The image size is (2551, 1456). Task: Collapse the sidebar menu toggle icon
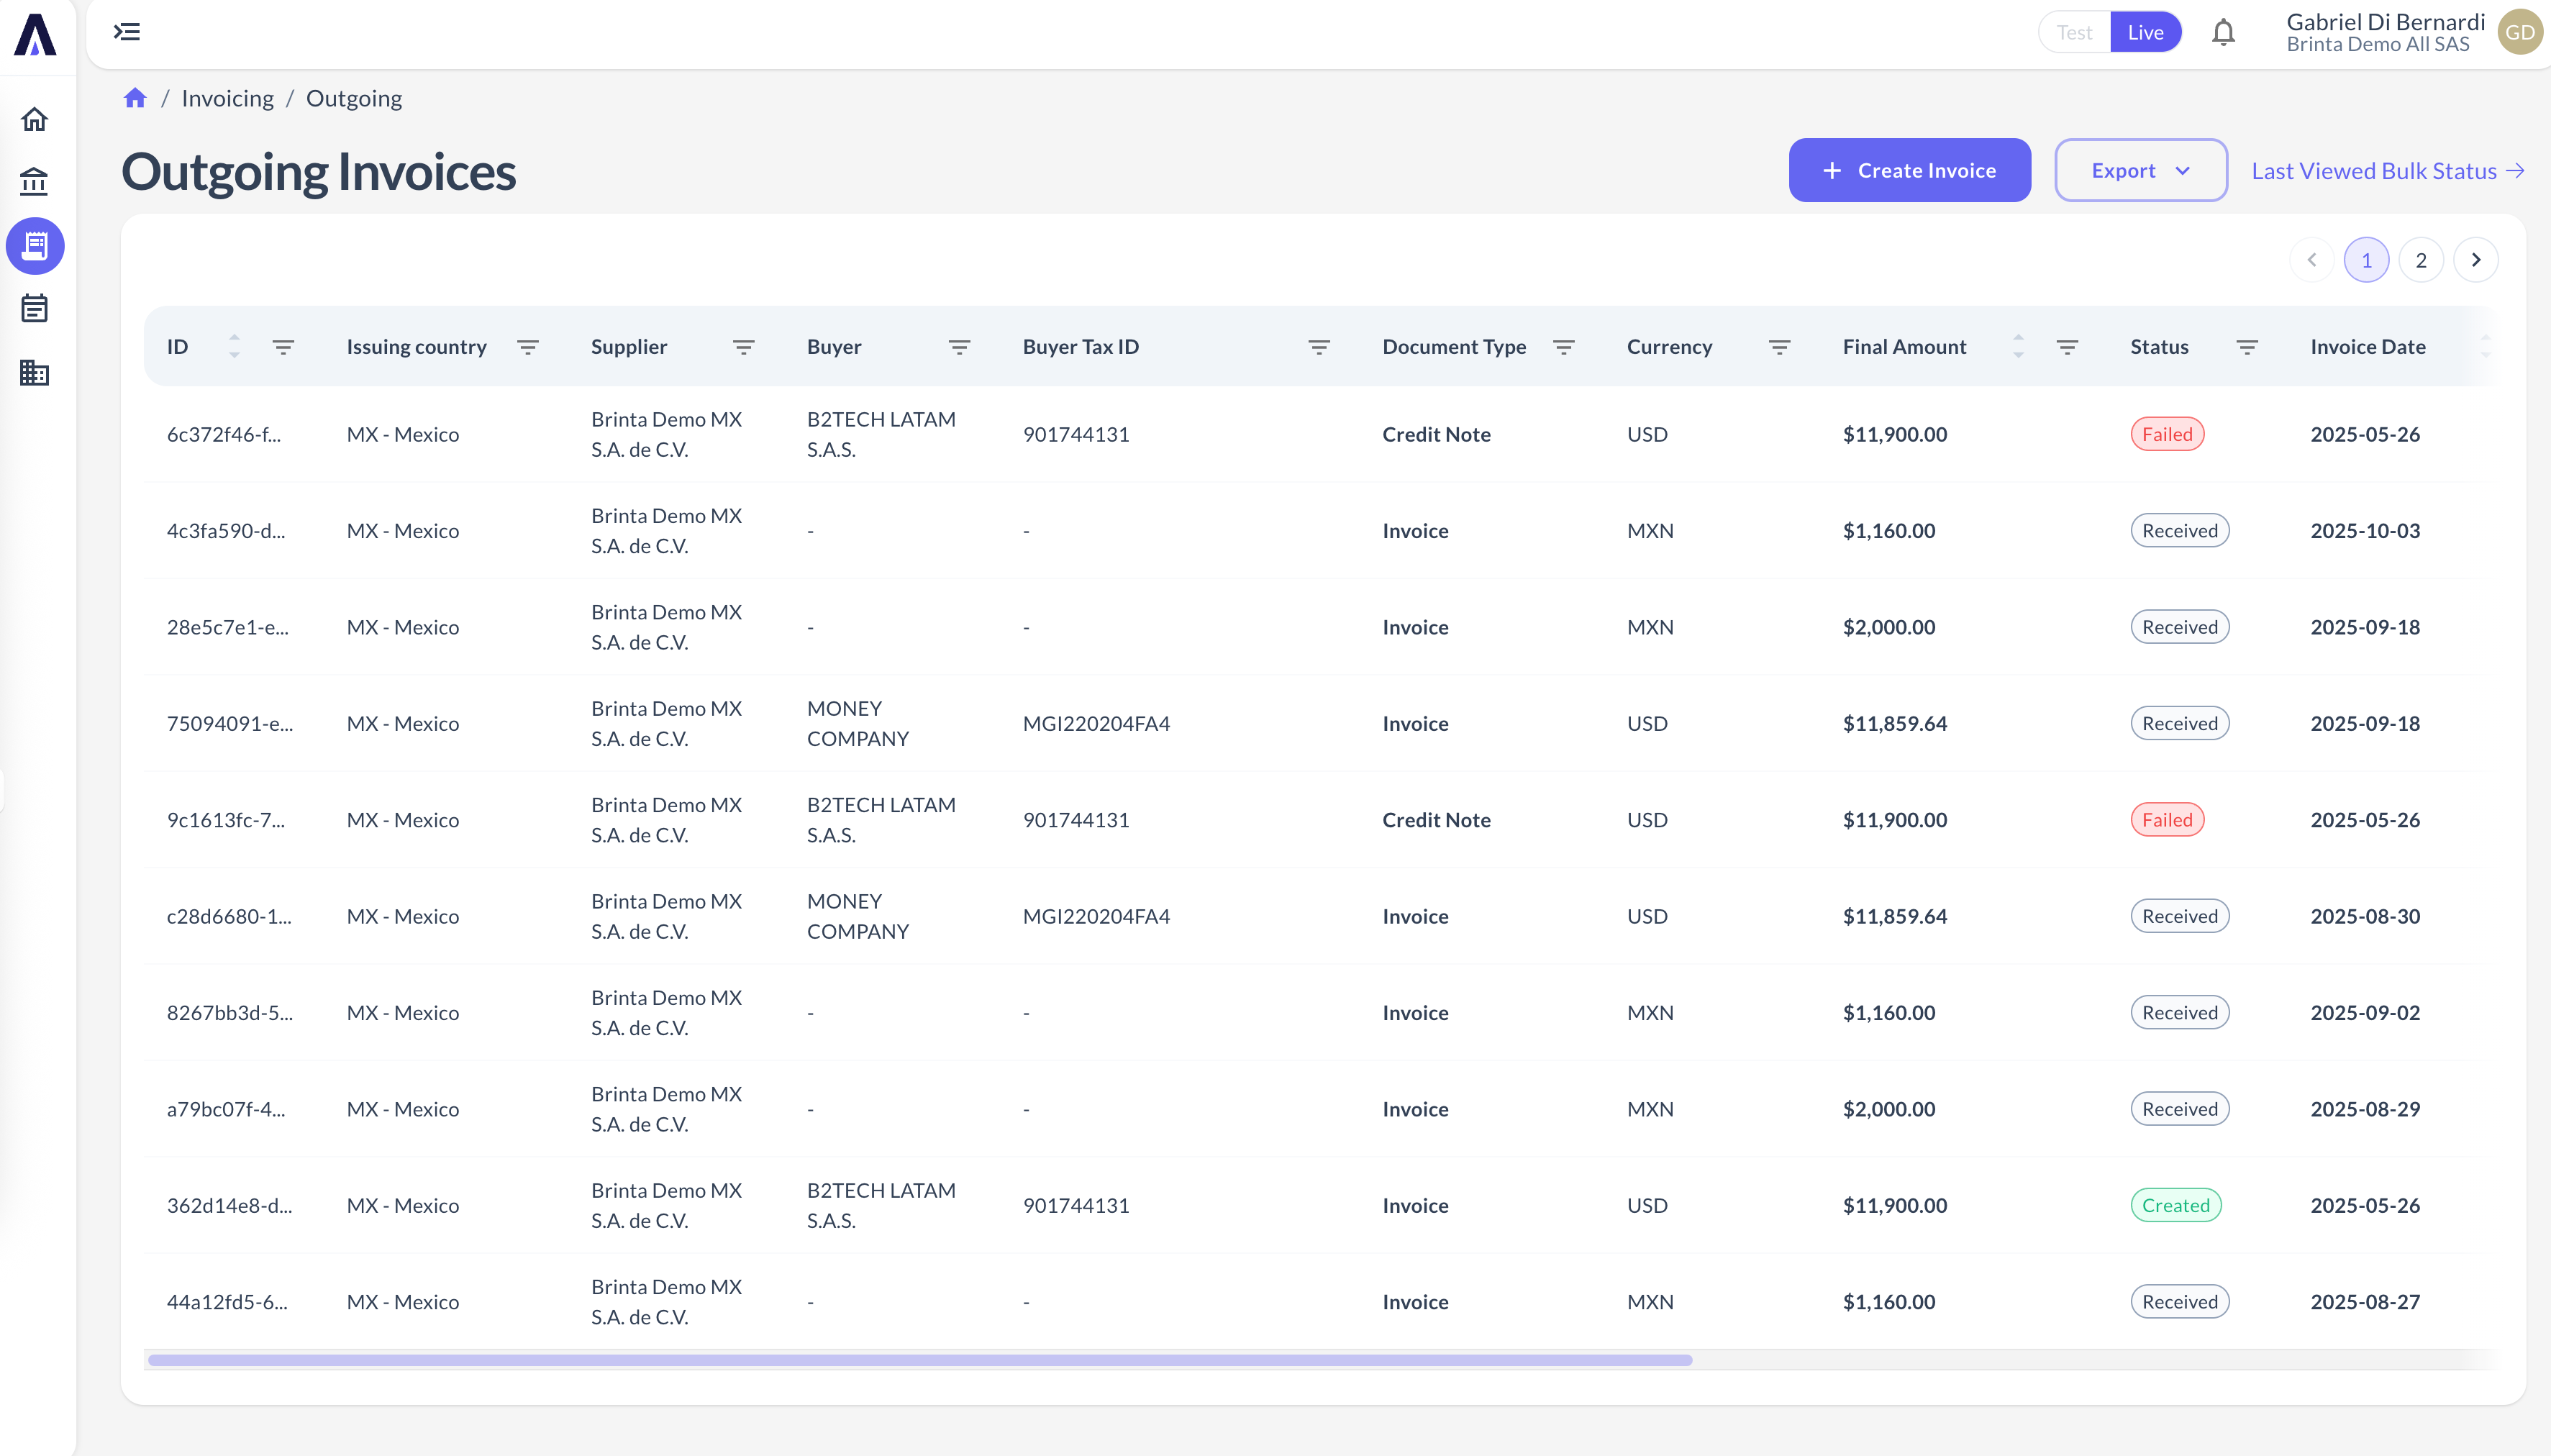tap(127, 32)
